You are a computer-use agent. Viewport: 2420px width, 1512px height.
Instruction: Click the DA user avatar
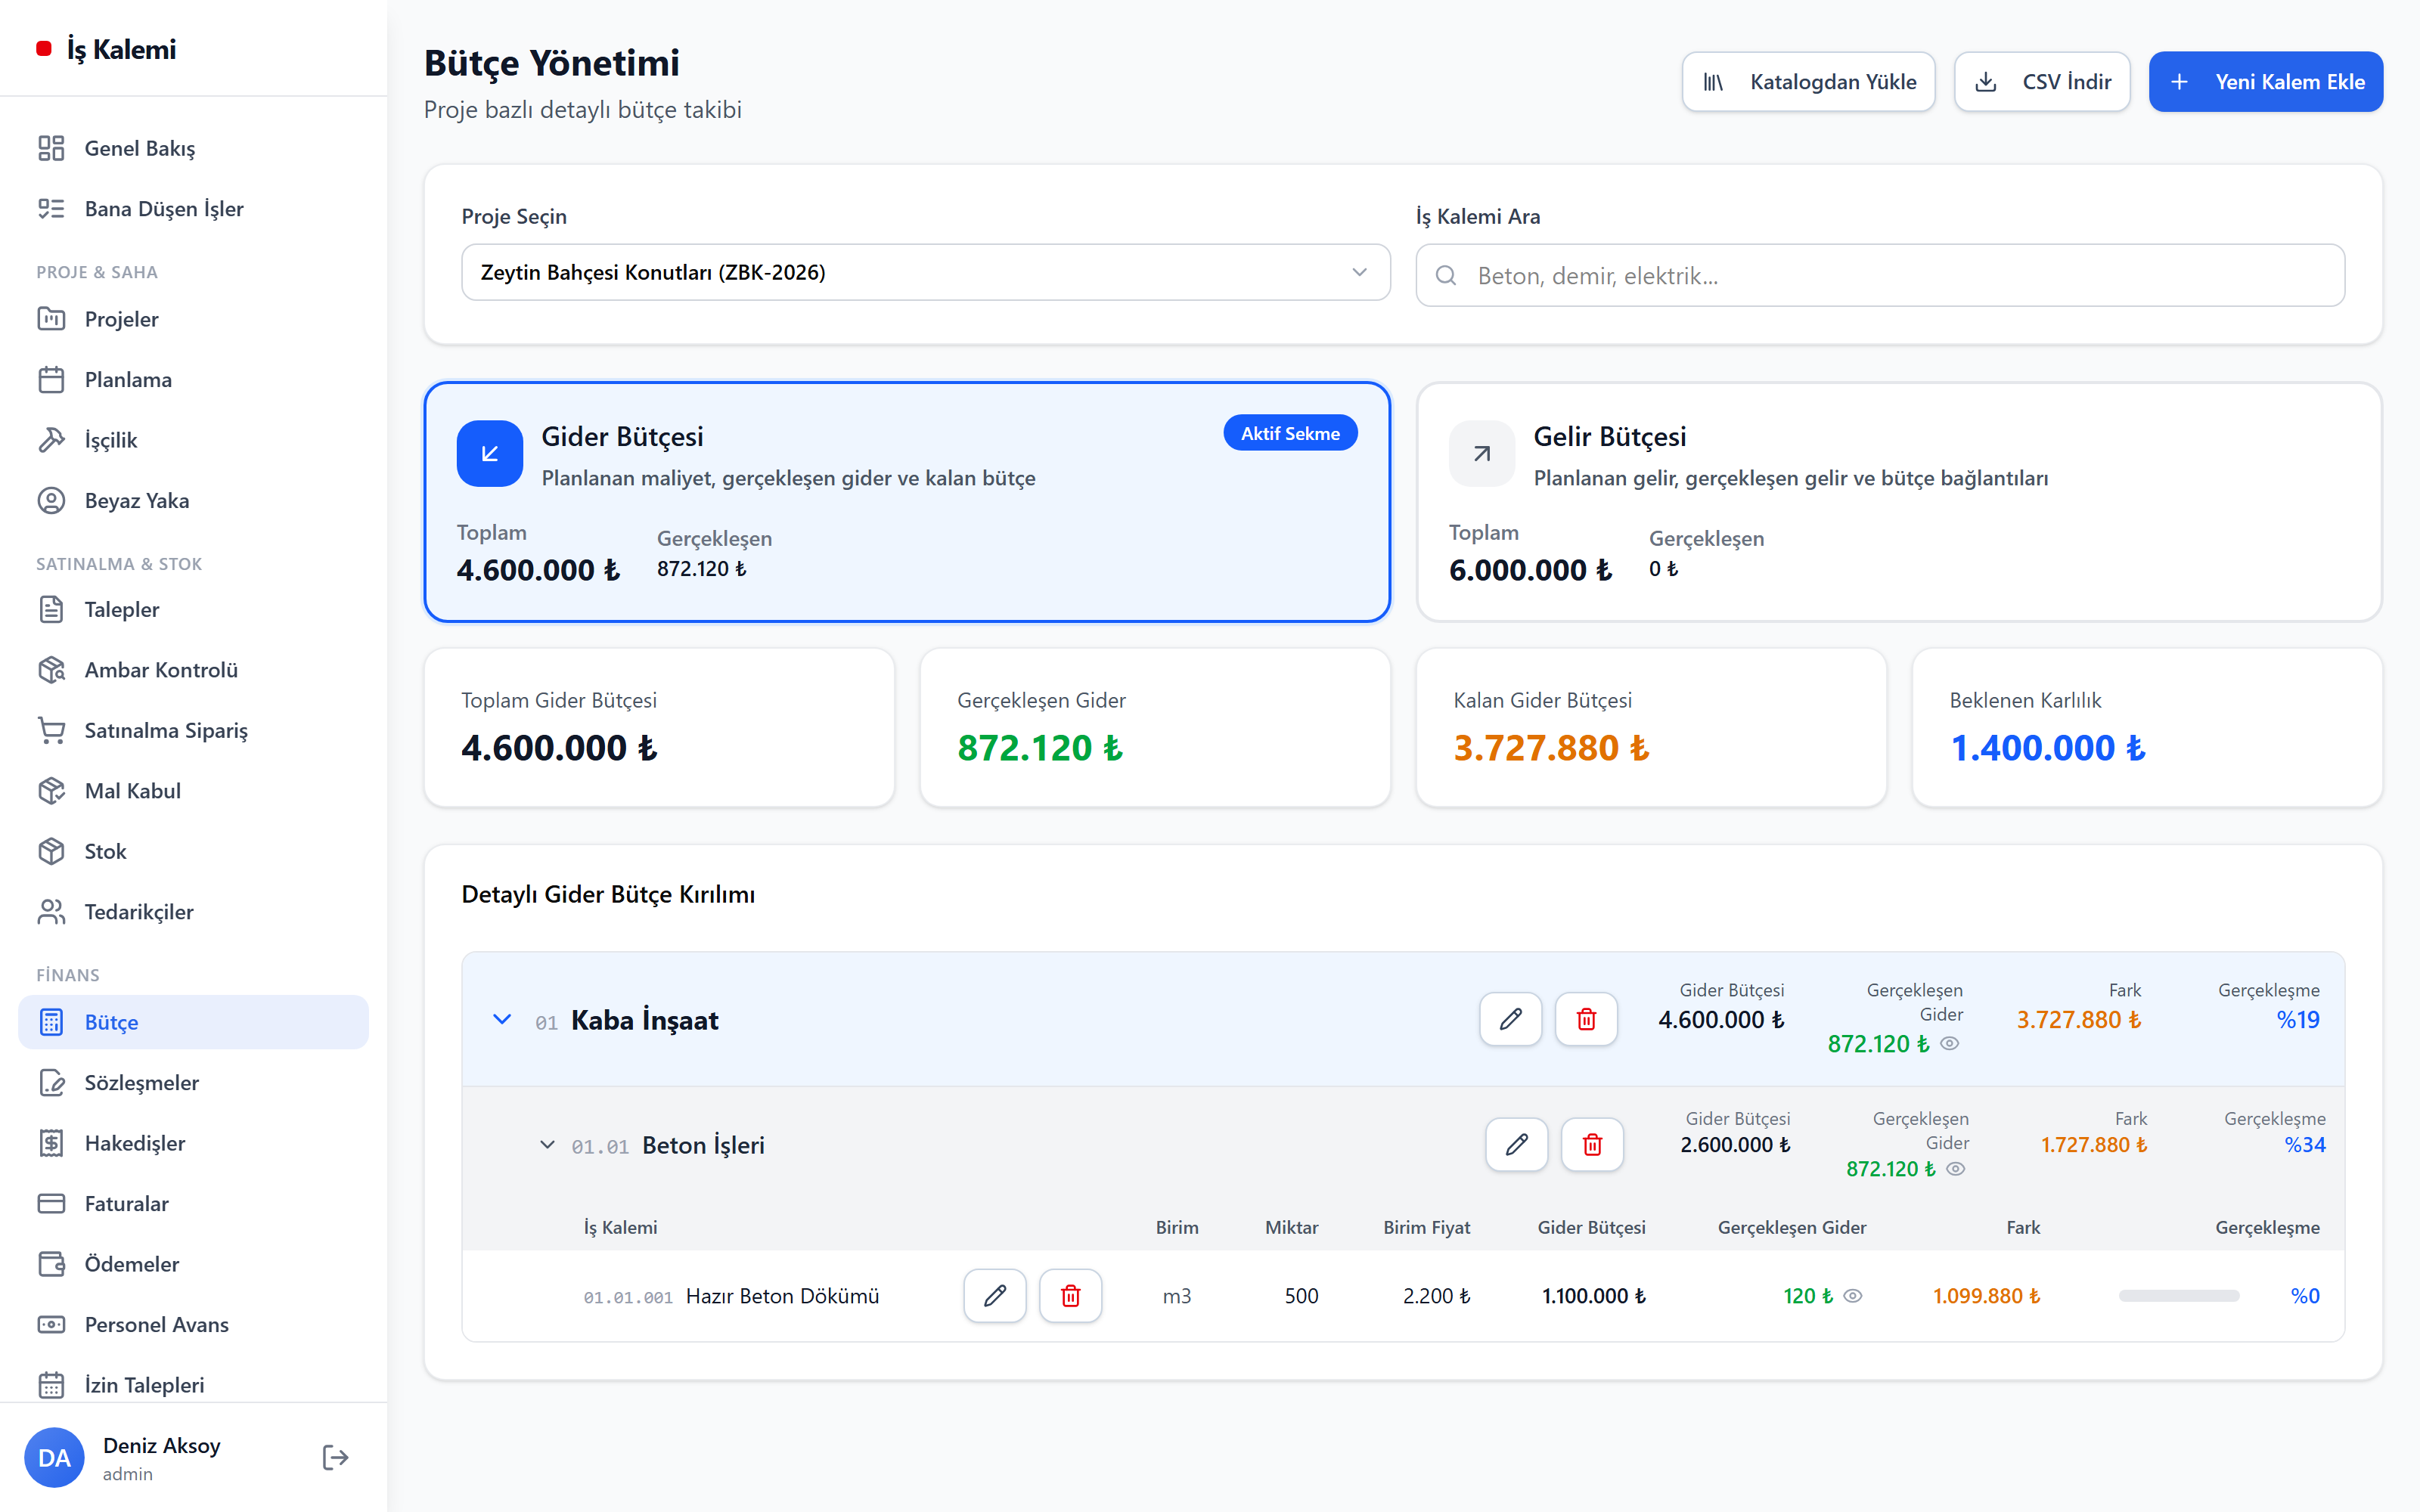click(x=54, y=1457)
